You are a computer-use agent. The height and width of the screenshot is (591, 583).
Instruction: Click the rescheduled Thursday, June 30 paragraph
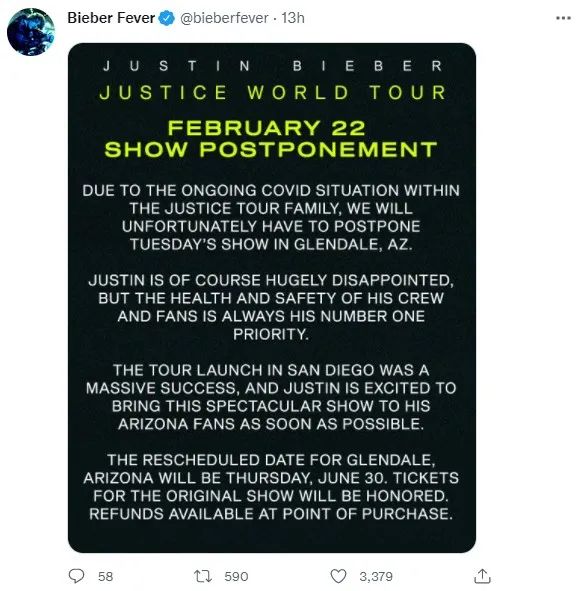[x=271, y=487]
